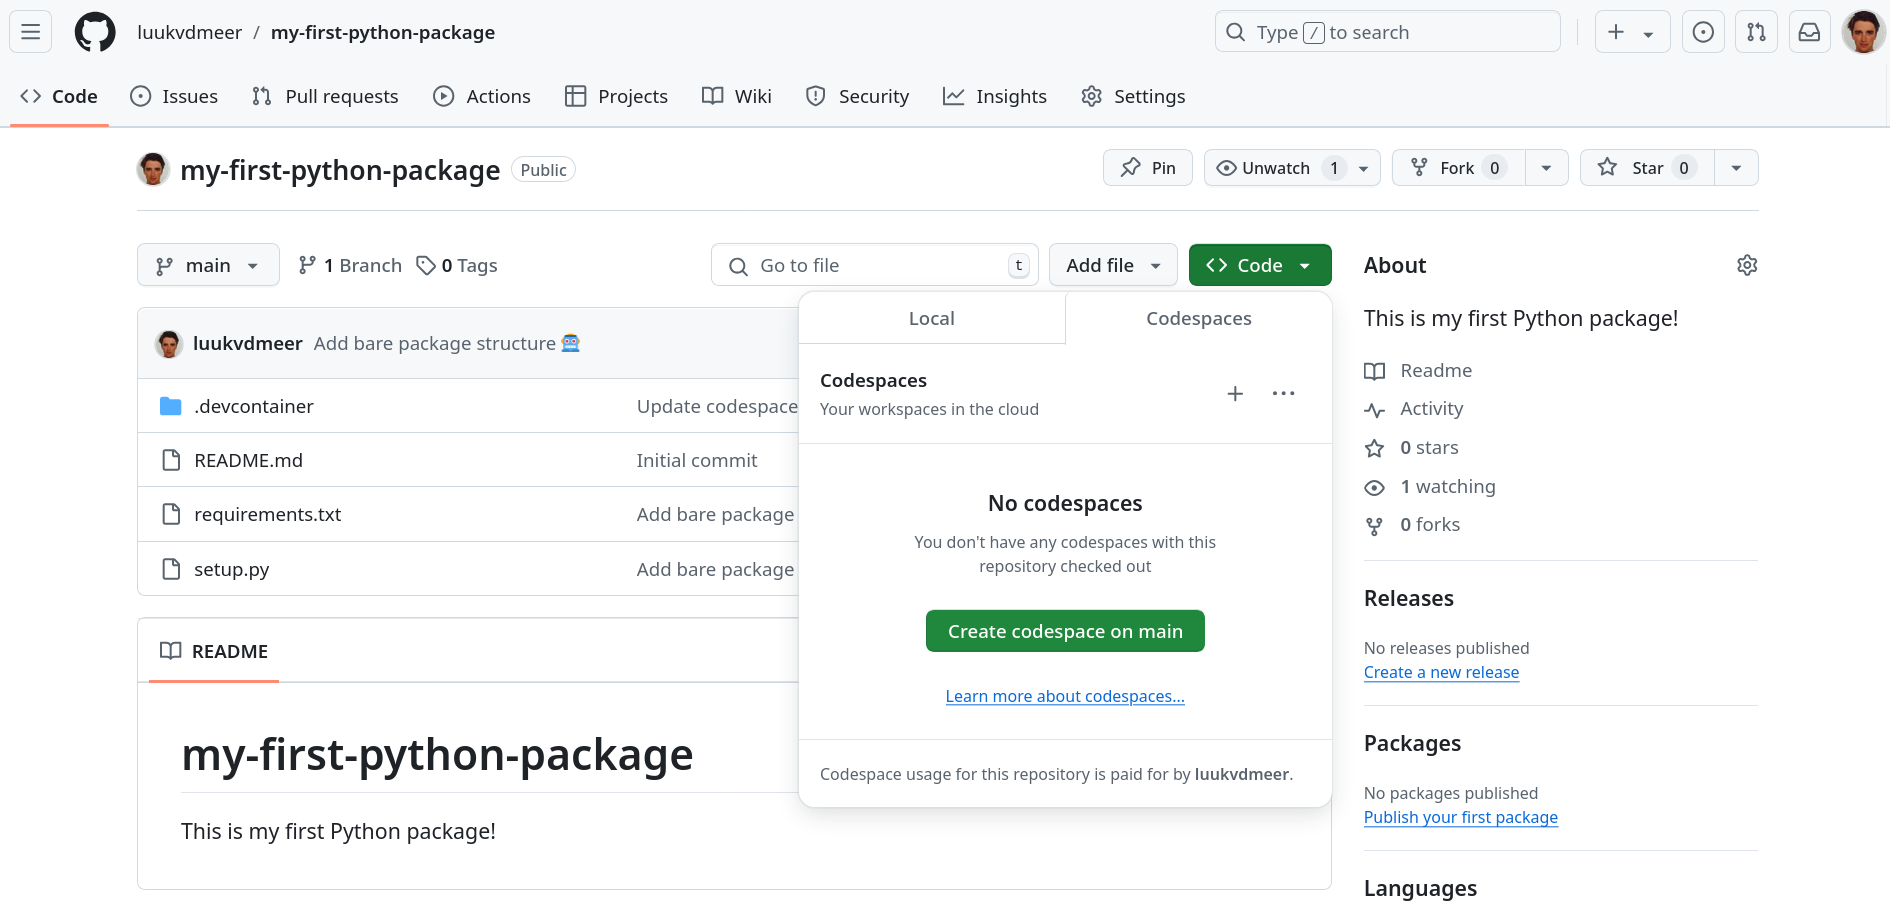Click my-first-python-package in breadcrumb
1890x910 pixels.
pyautogui.click(x=383, y=32)
